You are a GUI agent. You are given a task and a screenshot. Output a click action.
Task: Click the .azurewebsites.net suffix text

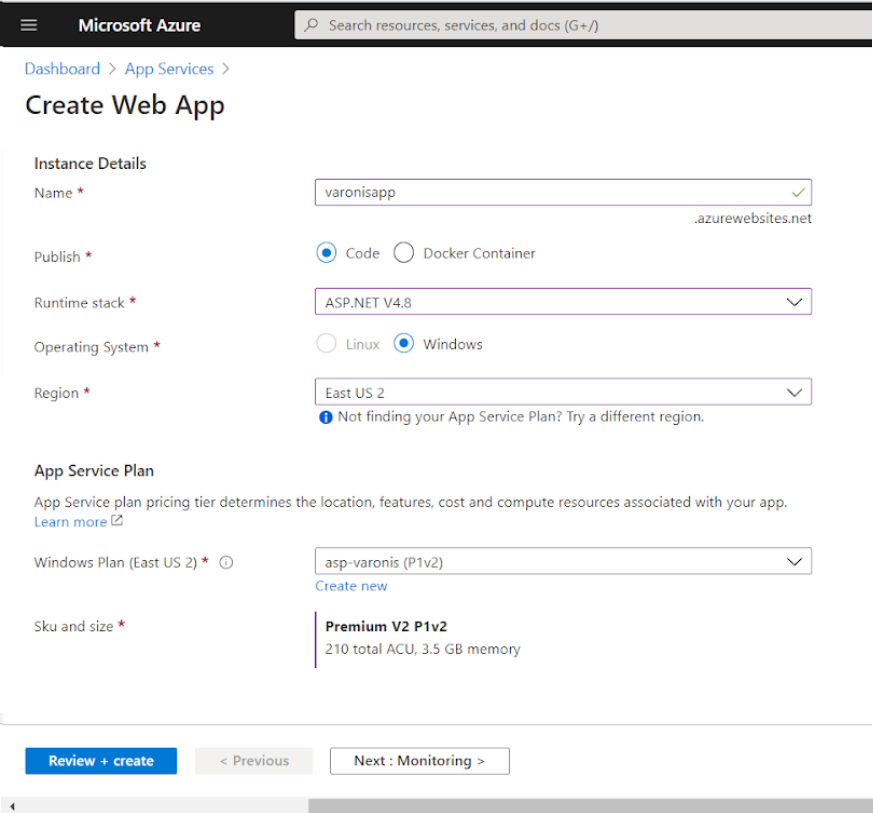tap(753, 218)
